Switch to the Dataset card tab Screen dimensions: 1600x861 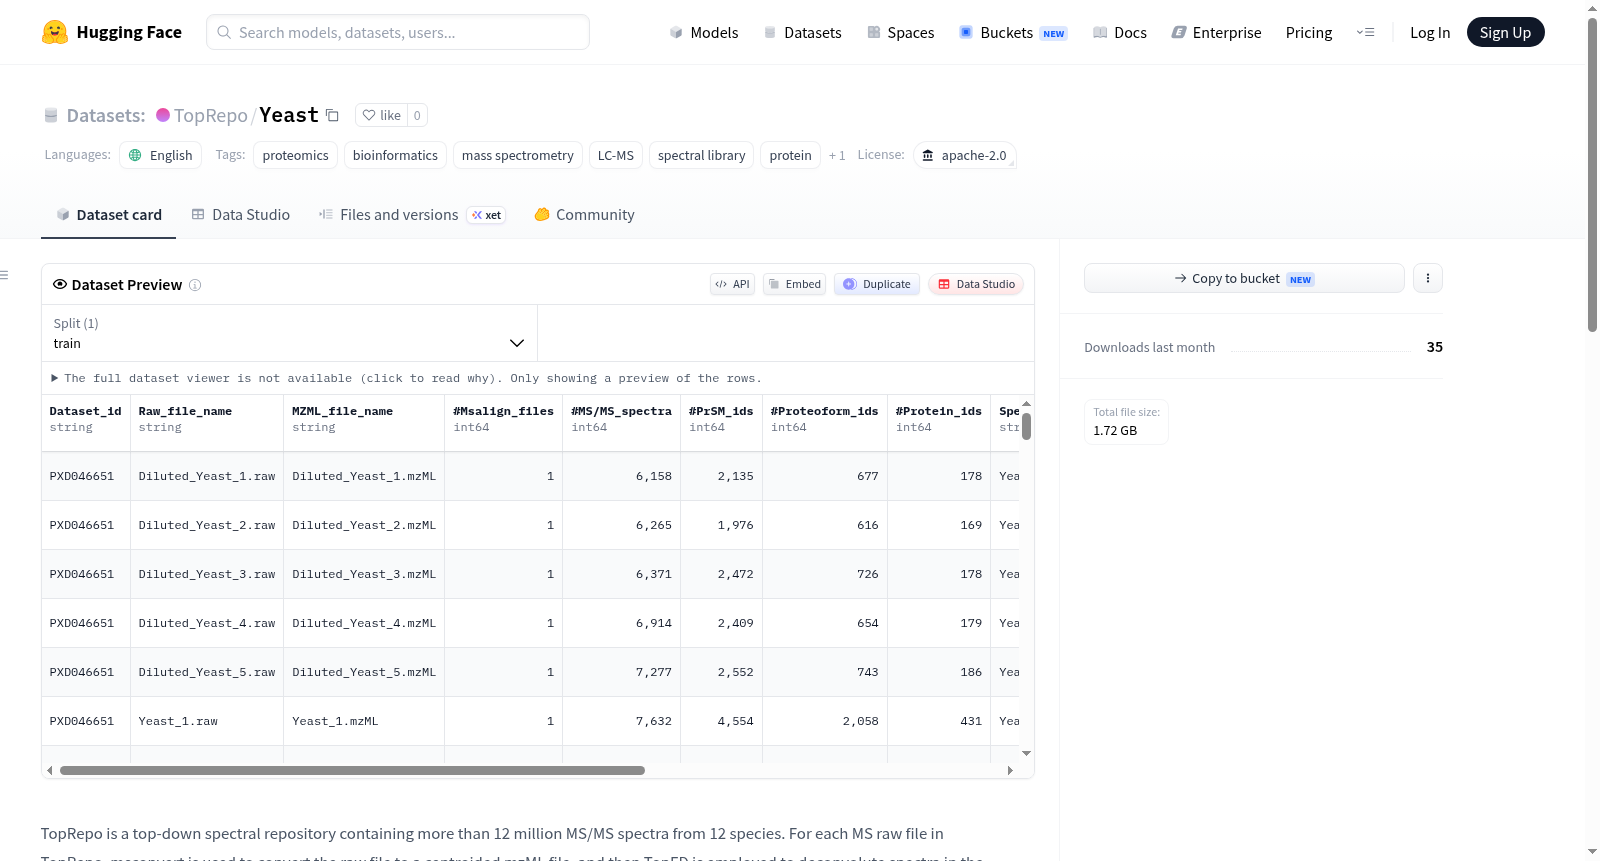point(108,214)
